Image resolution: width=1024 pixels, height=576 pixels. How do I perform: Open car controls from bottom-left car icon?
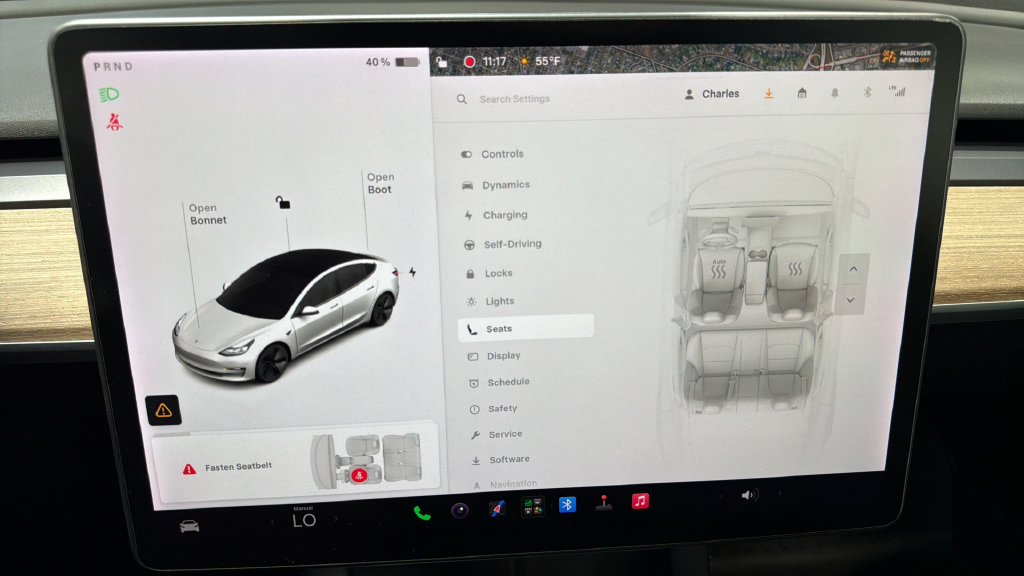[x=190, y=526]
